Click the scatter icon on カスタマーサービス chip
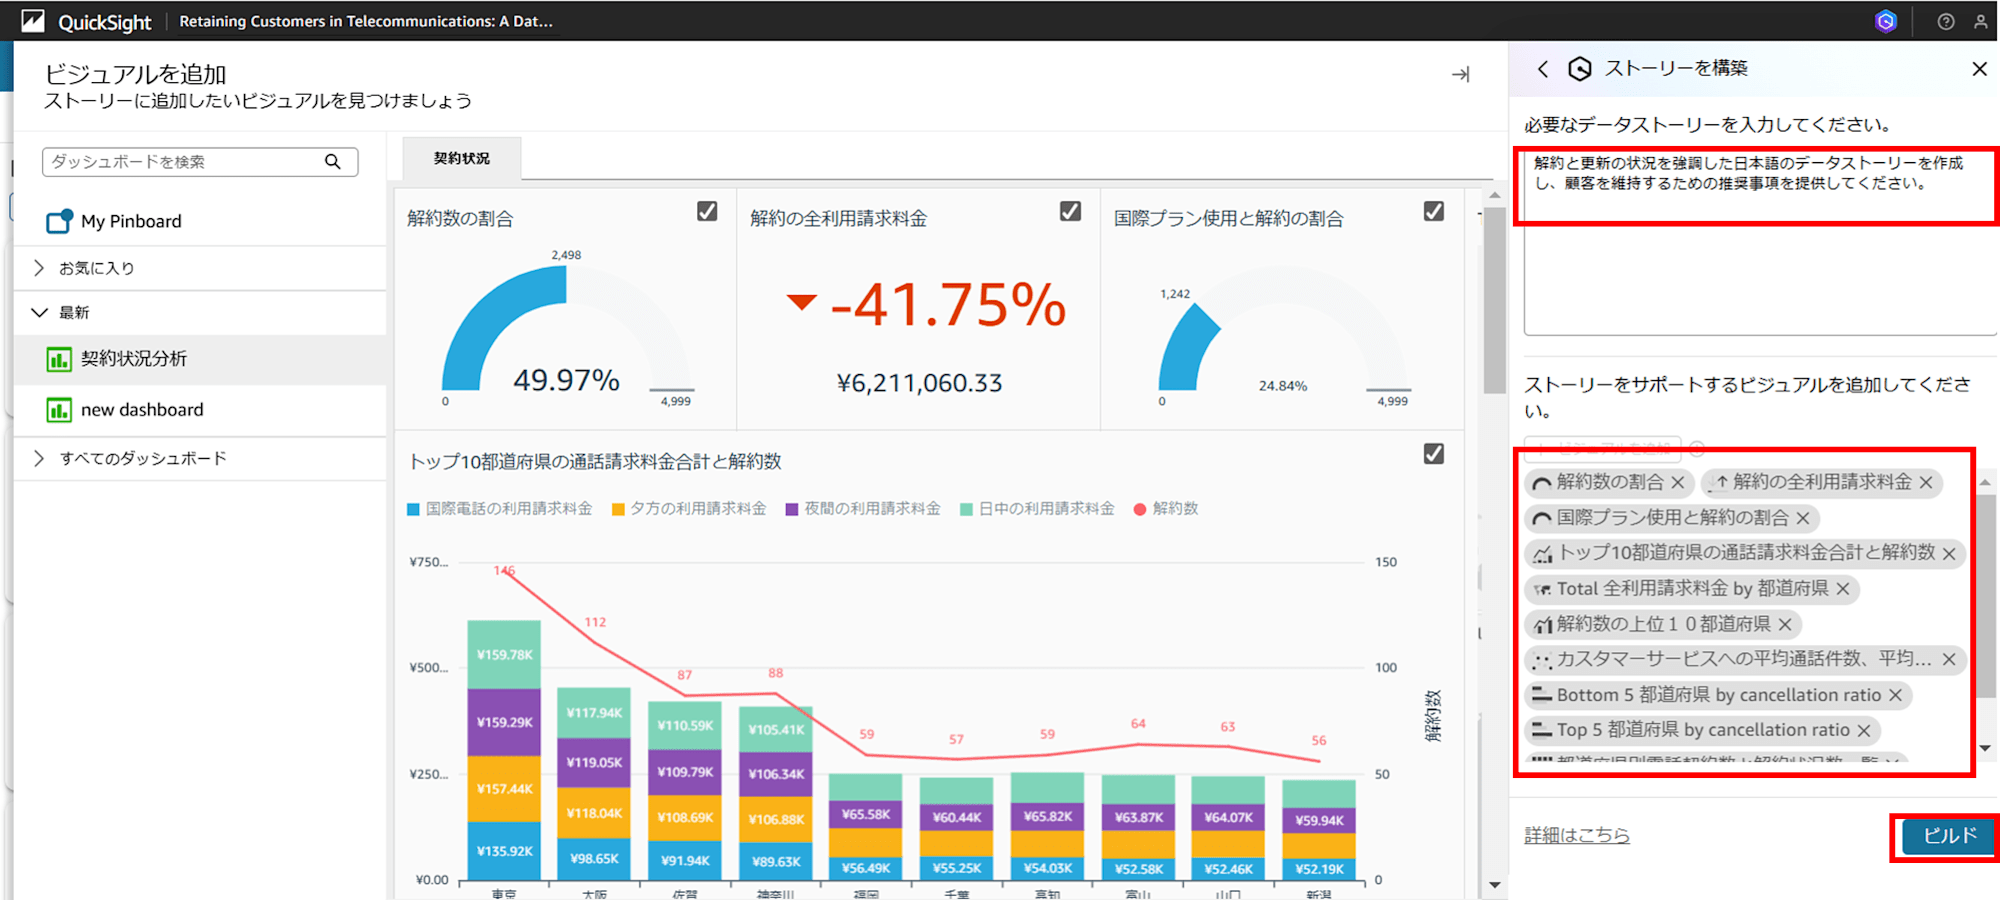The width and height of the screenshot is (2000, 900). (1543, 660)
